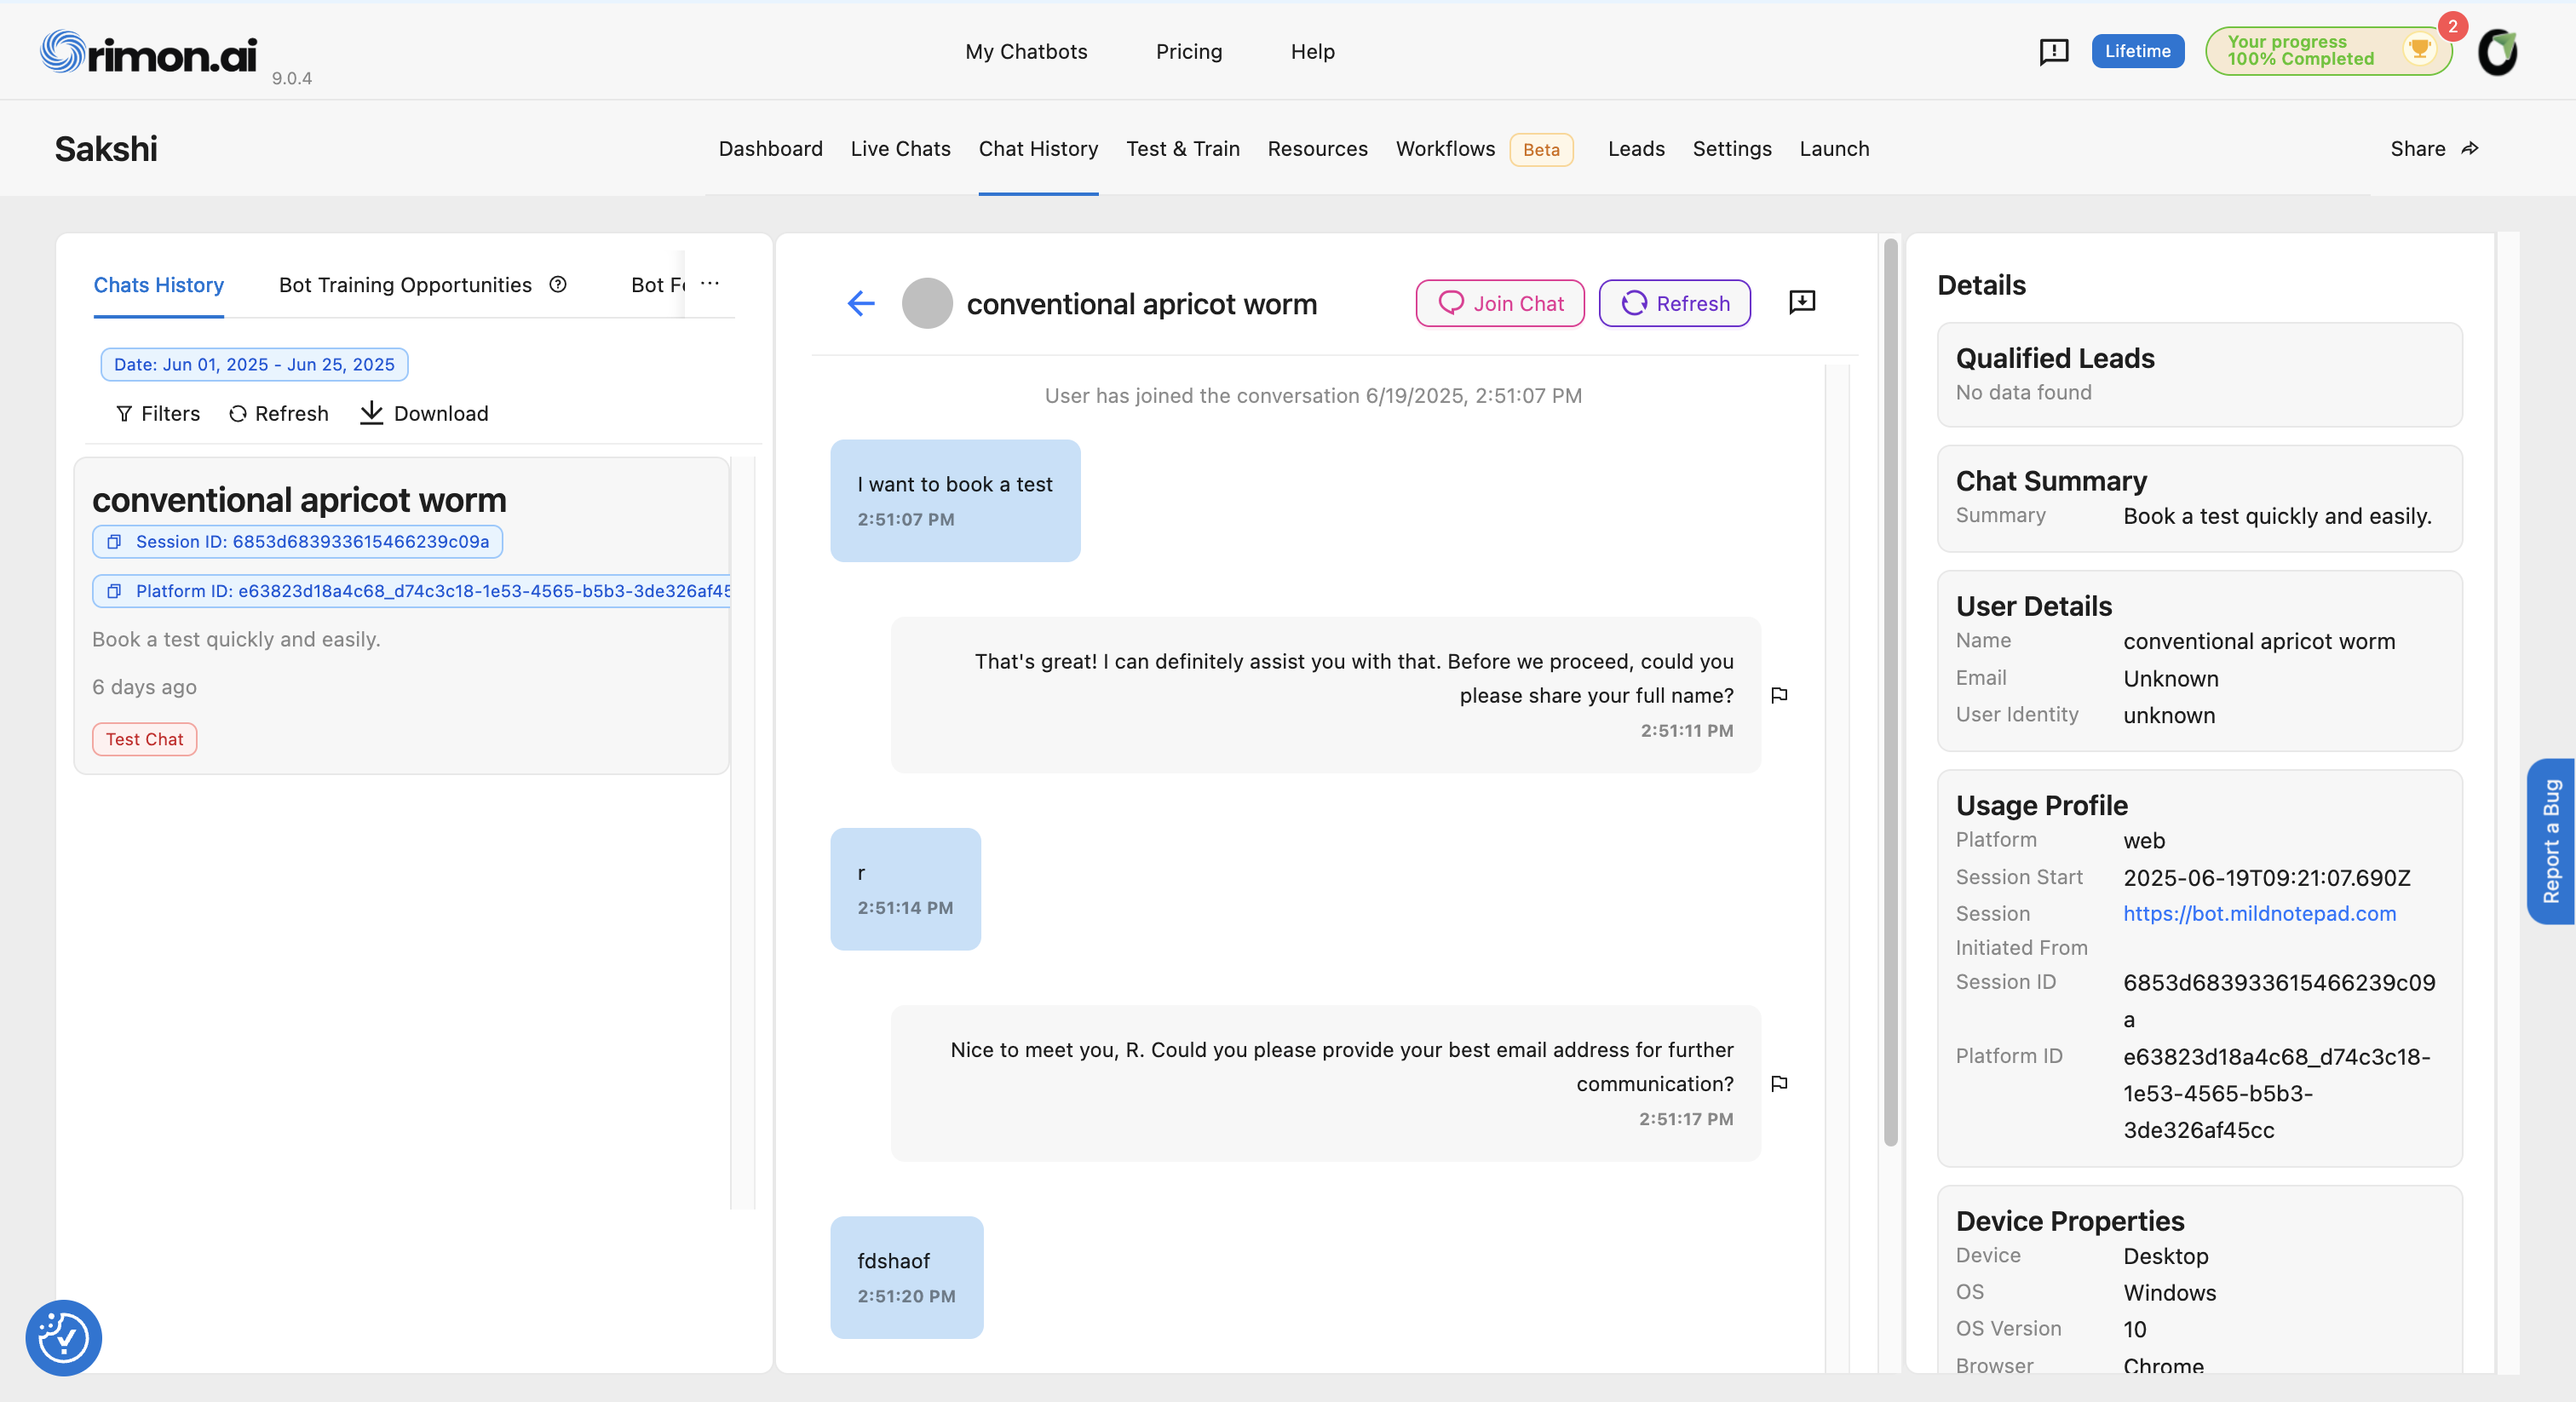The width and height of the screenshot is (2576, 1402).
Task: Click the chat list vertical scrollbar
Action: 742,832
